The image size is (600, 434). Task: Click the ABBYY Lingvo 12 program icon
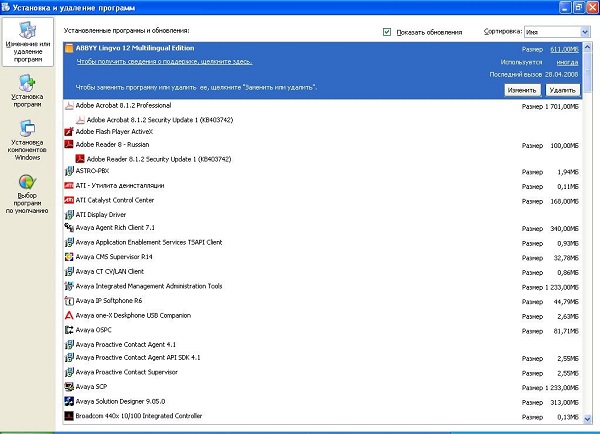(69, 48)
